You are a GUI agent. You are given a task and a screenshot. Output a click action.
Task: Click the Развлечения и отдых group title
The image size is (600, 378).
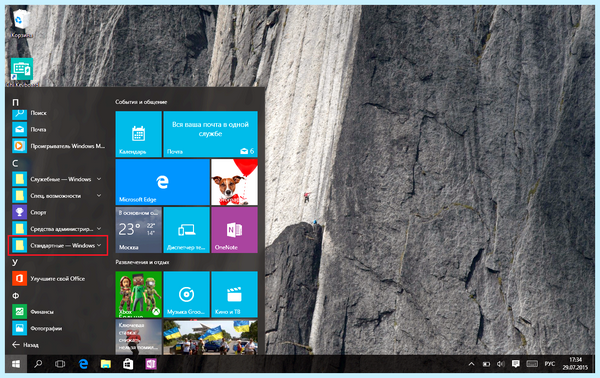[x=142, y=262]
